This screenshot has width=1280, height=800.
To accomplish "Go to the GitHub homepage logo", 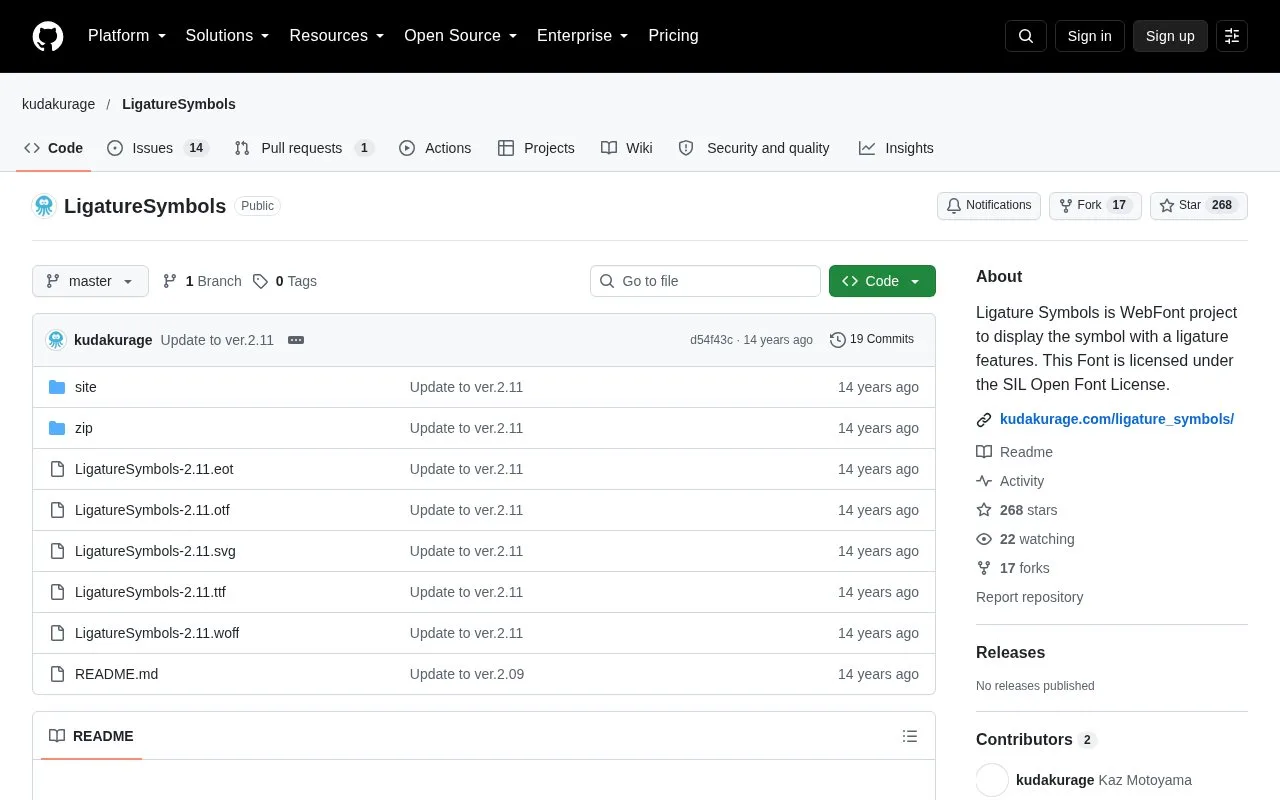I will pyautogui.click(x=48, y=36).
